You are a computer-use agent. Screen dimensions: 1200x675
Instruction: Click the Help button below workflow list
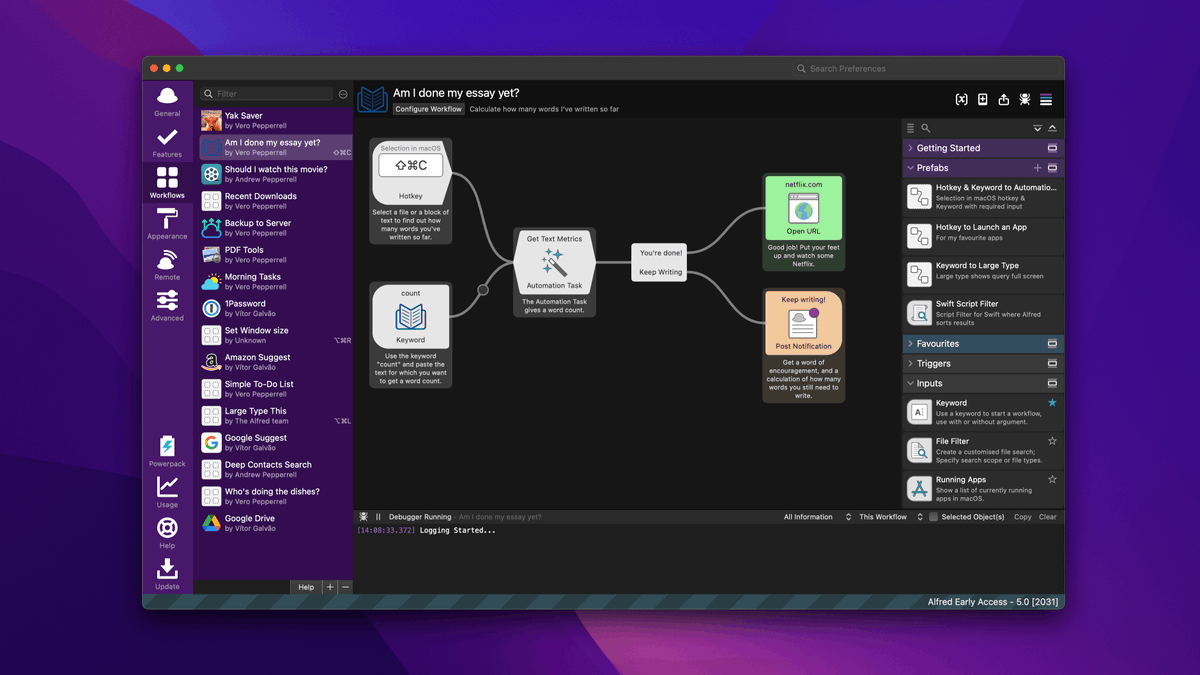(x=306, y=587)
